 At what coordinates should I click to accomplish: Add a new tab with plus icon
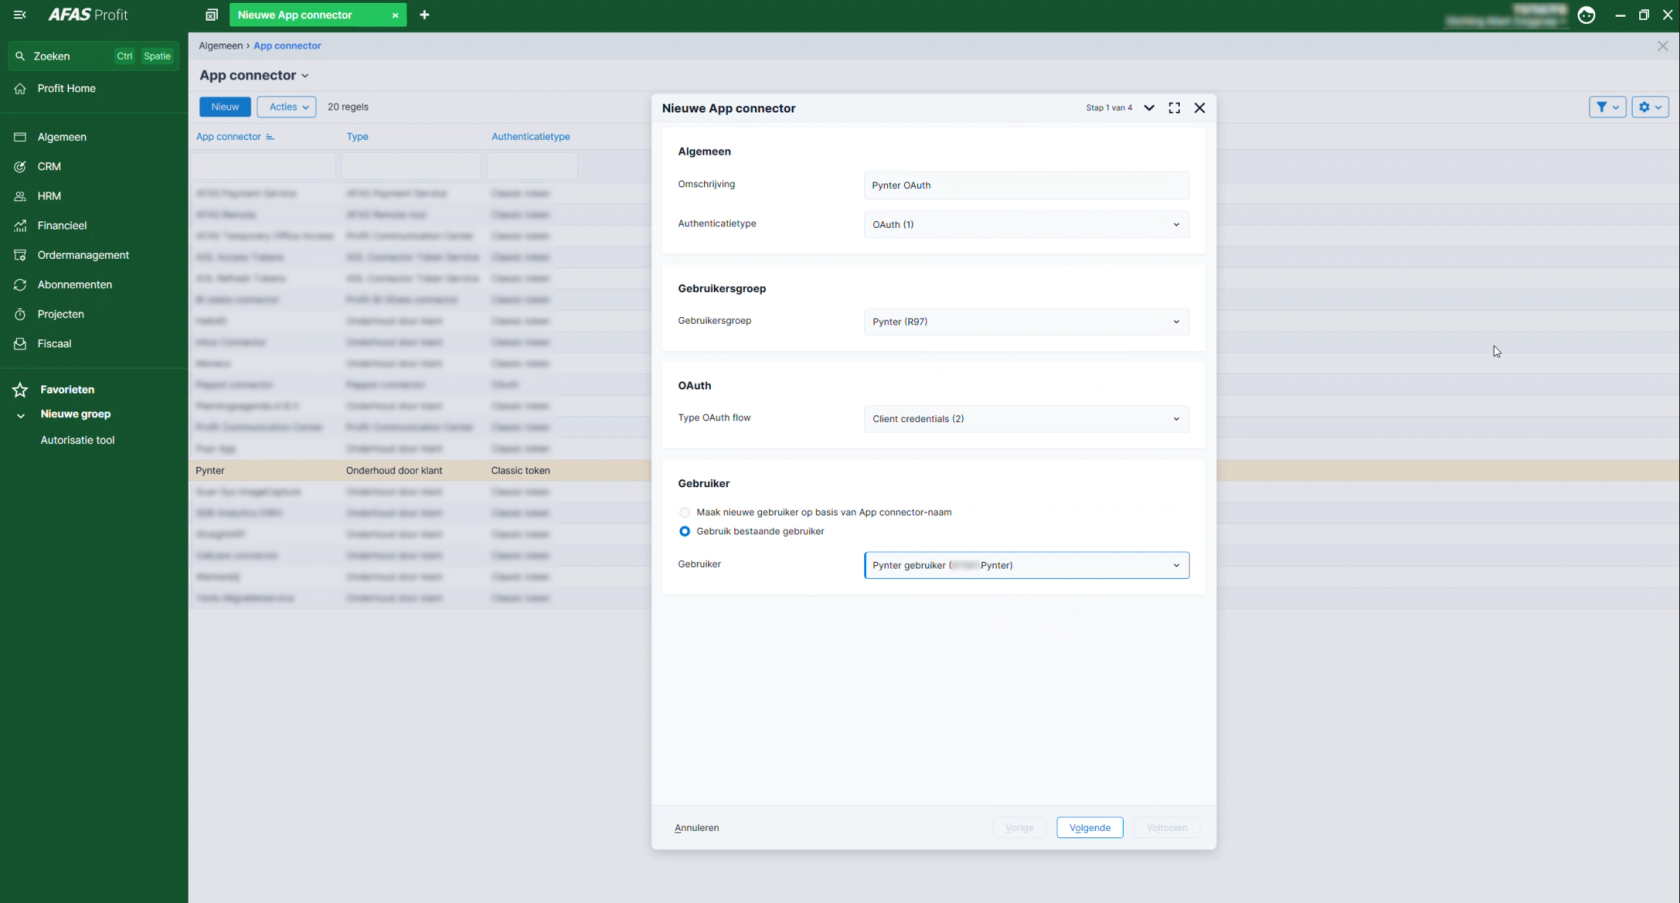[x=424, y=15]
